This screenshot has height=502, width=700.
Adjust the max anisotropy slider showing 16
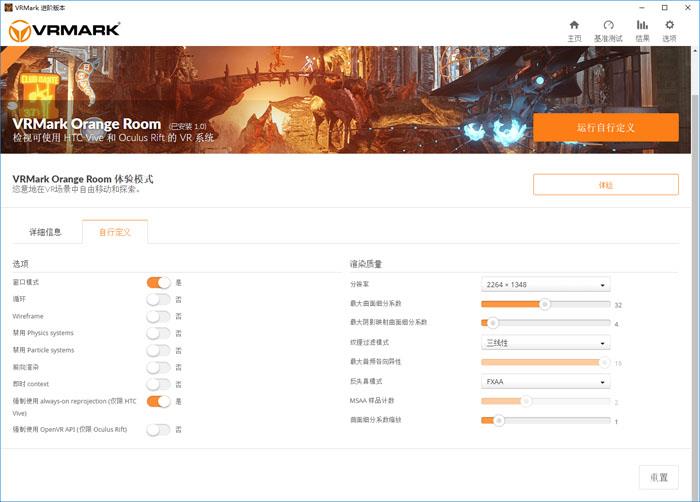tap(546, 362)
